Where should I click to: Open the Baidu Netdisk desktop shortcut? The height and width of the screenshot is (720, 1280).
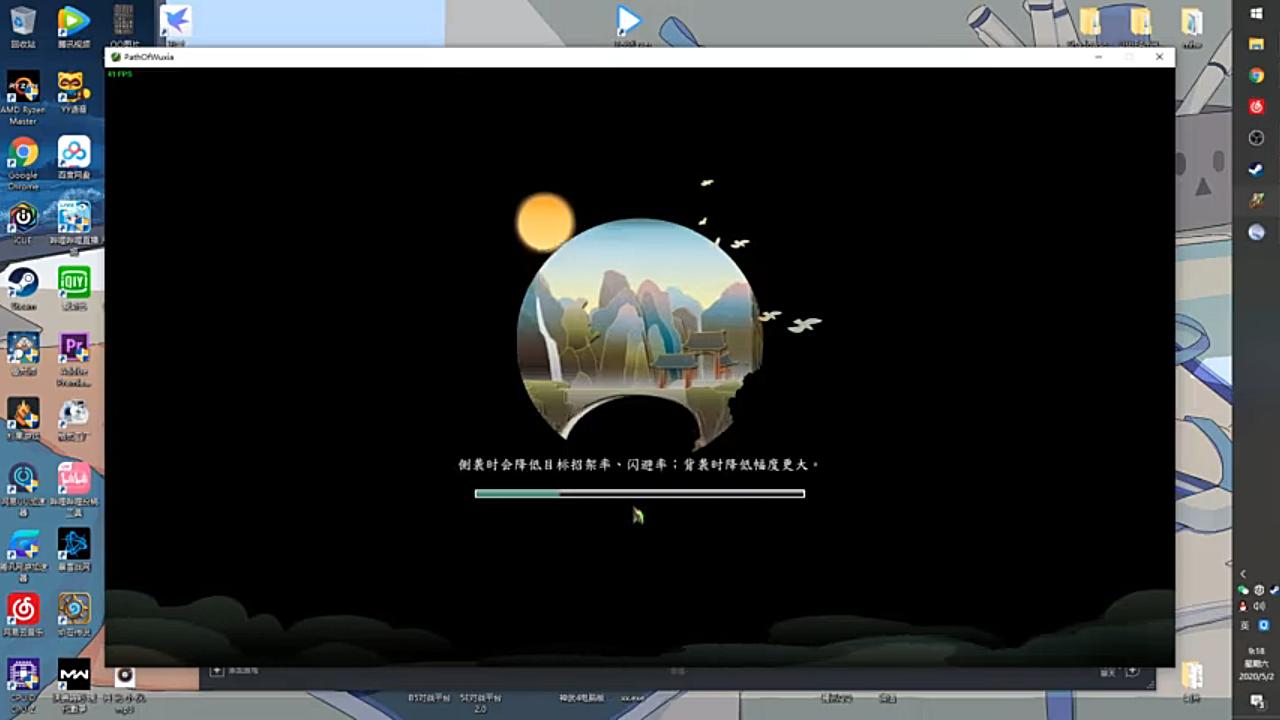(73, 158)
